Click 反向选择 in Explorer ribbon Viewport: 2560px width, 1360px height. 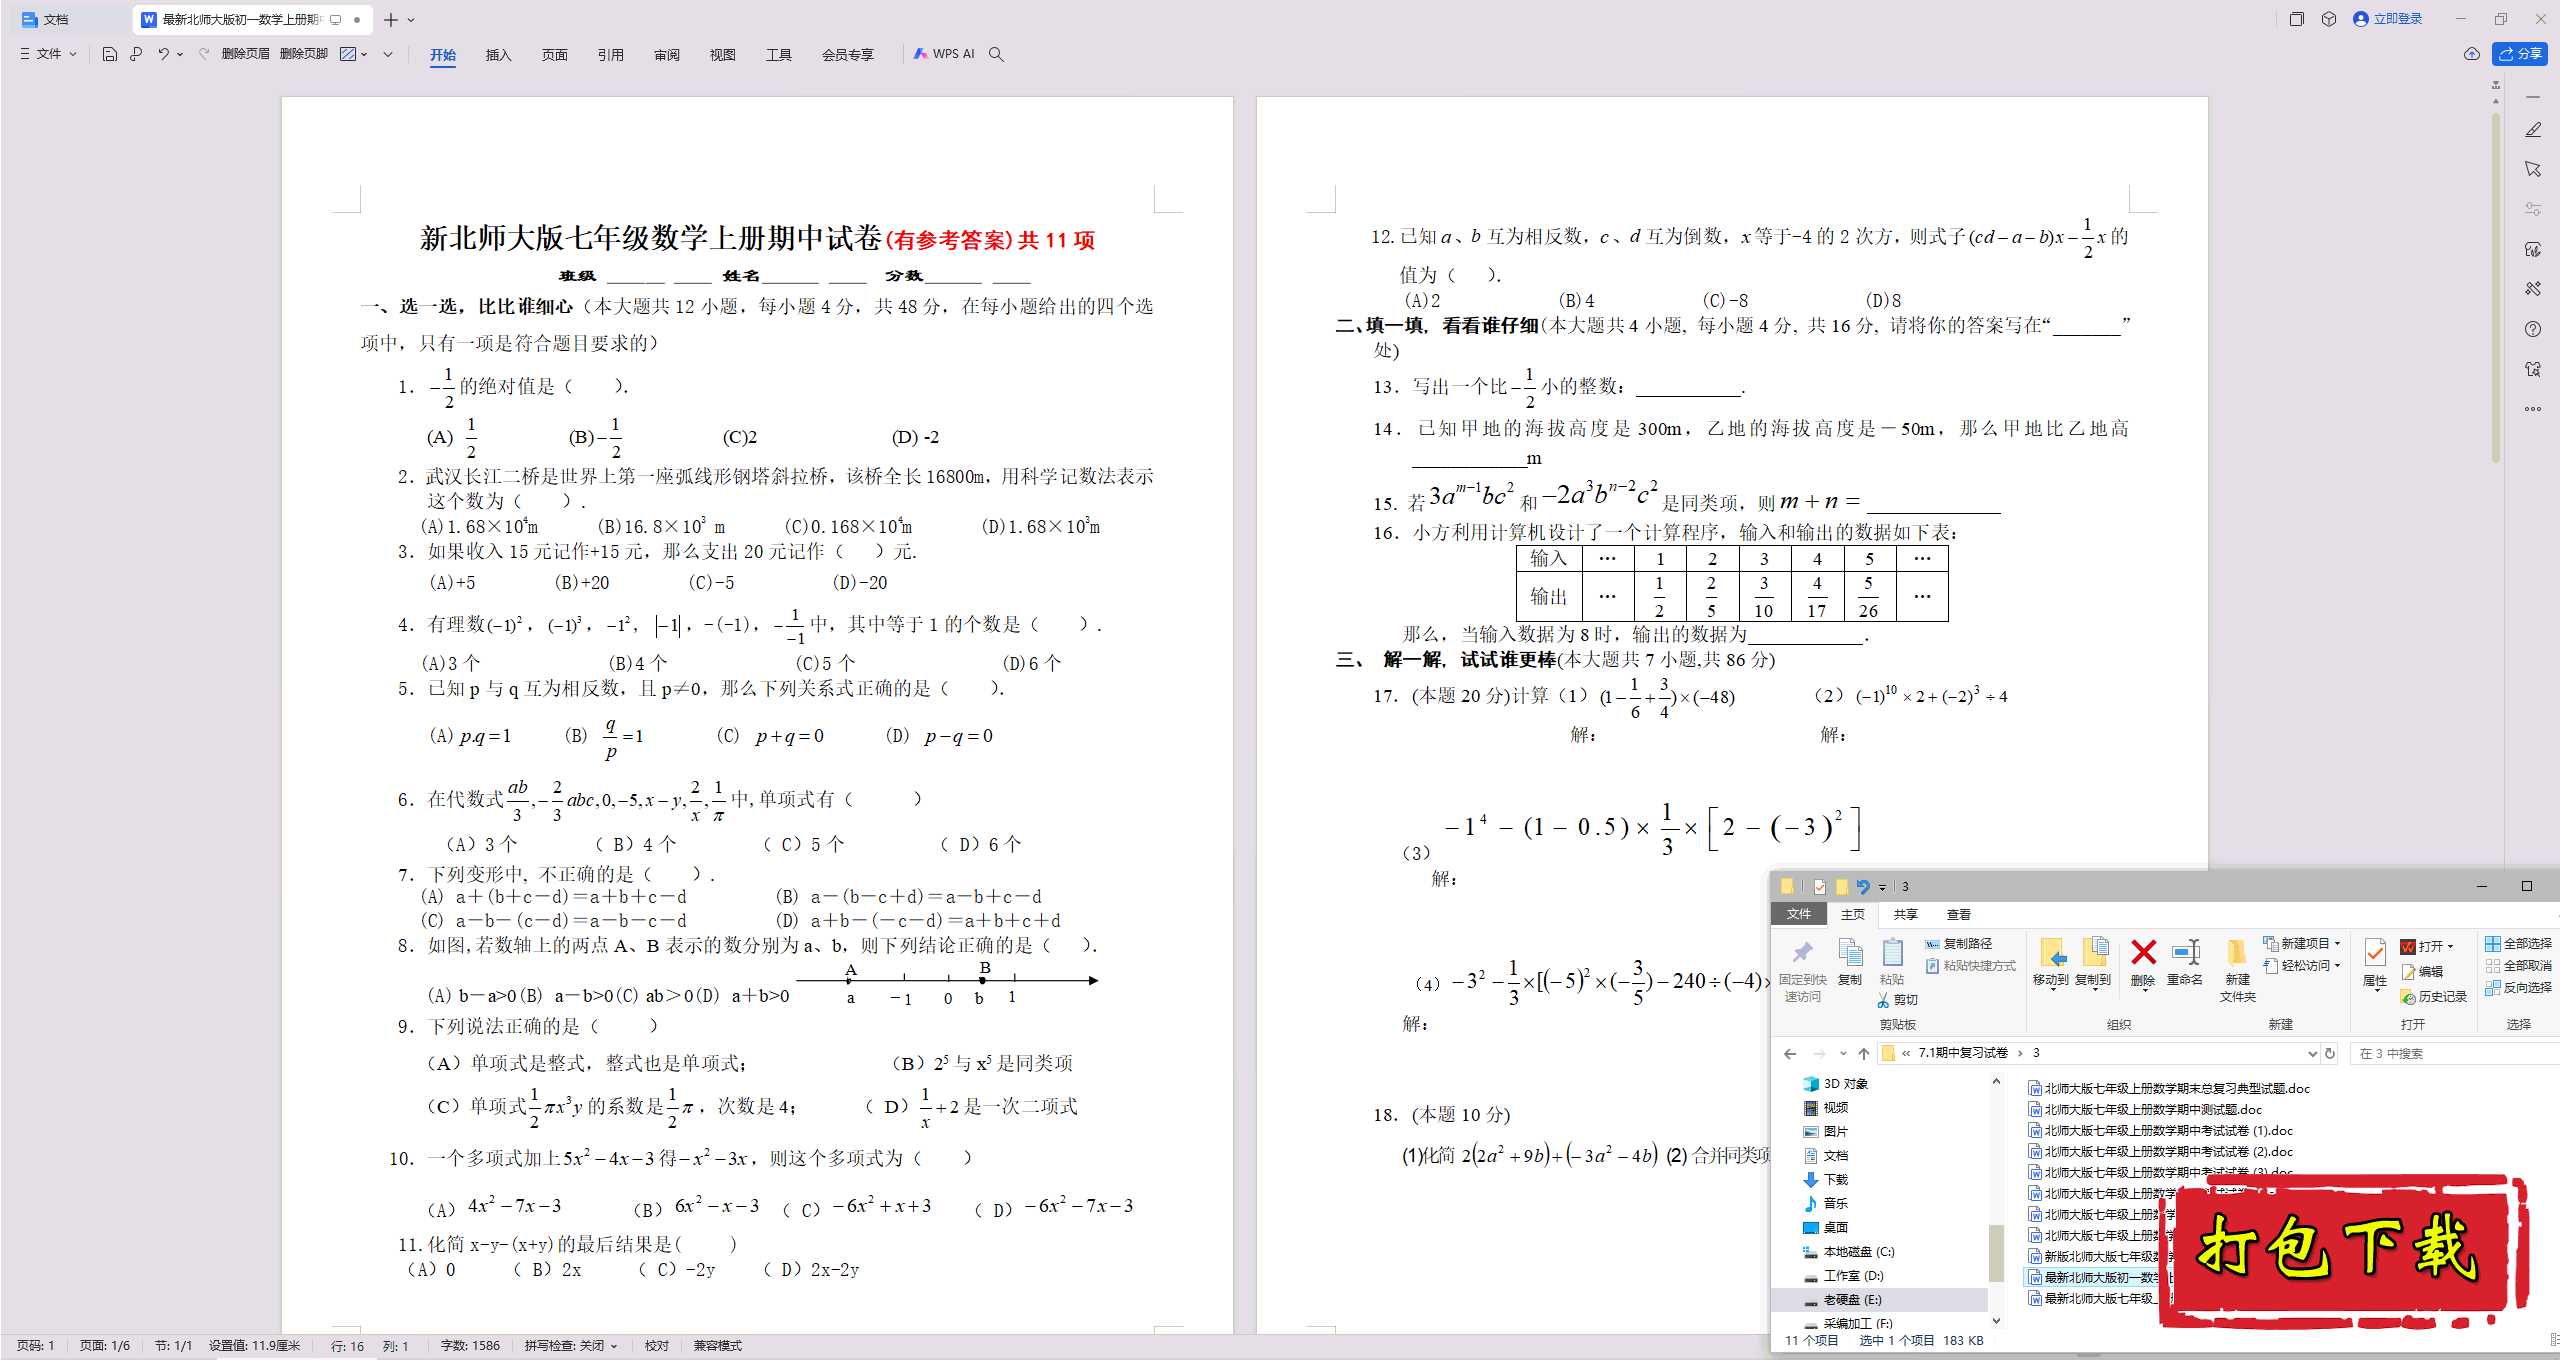click(2518, 987)
